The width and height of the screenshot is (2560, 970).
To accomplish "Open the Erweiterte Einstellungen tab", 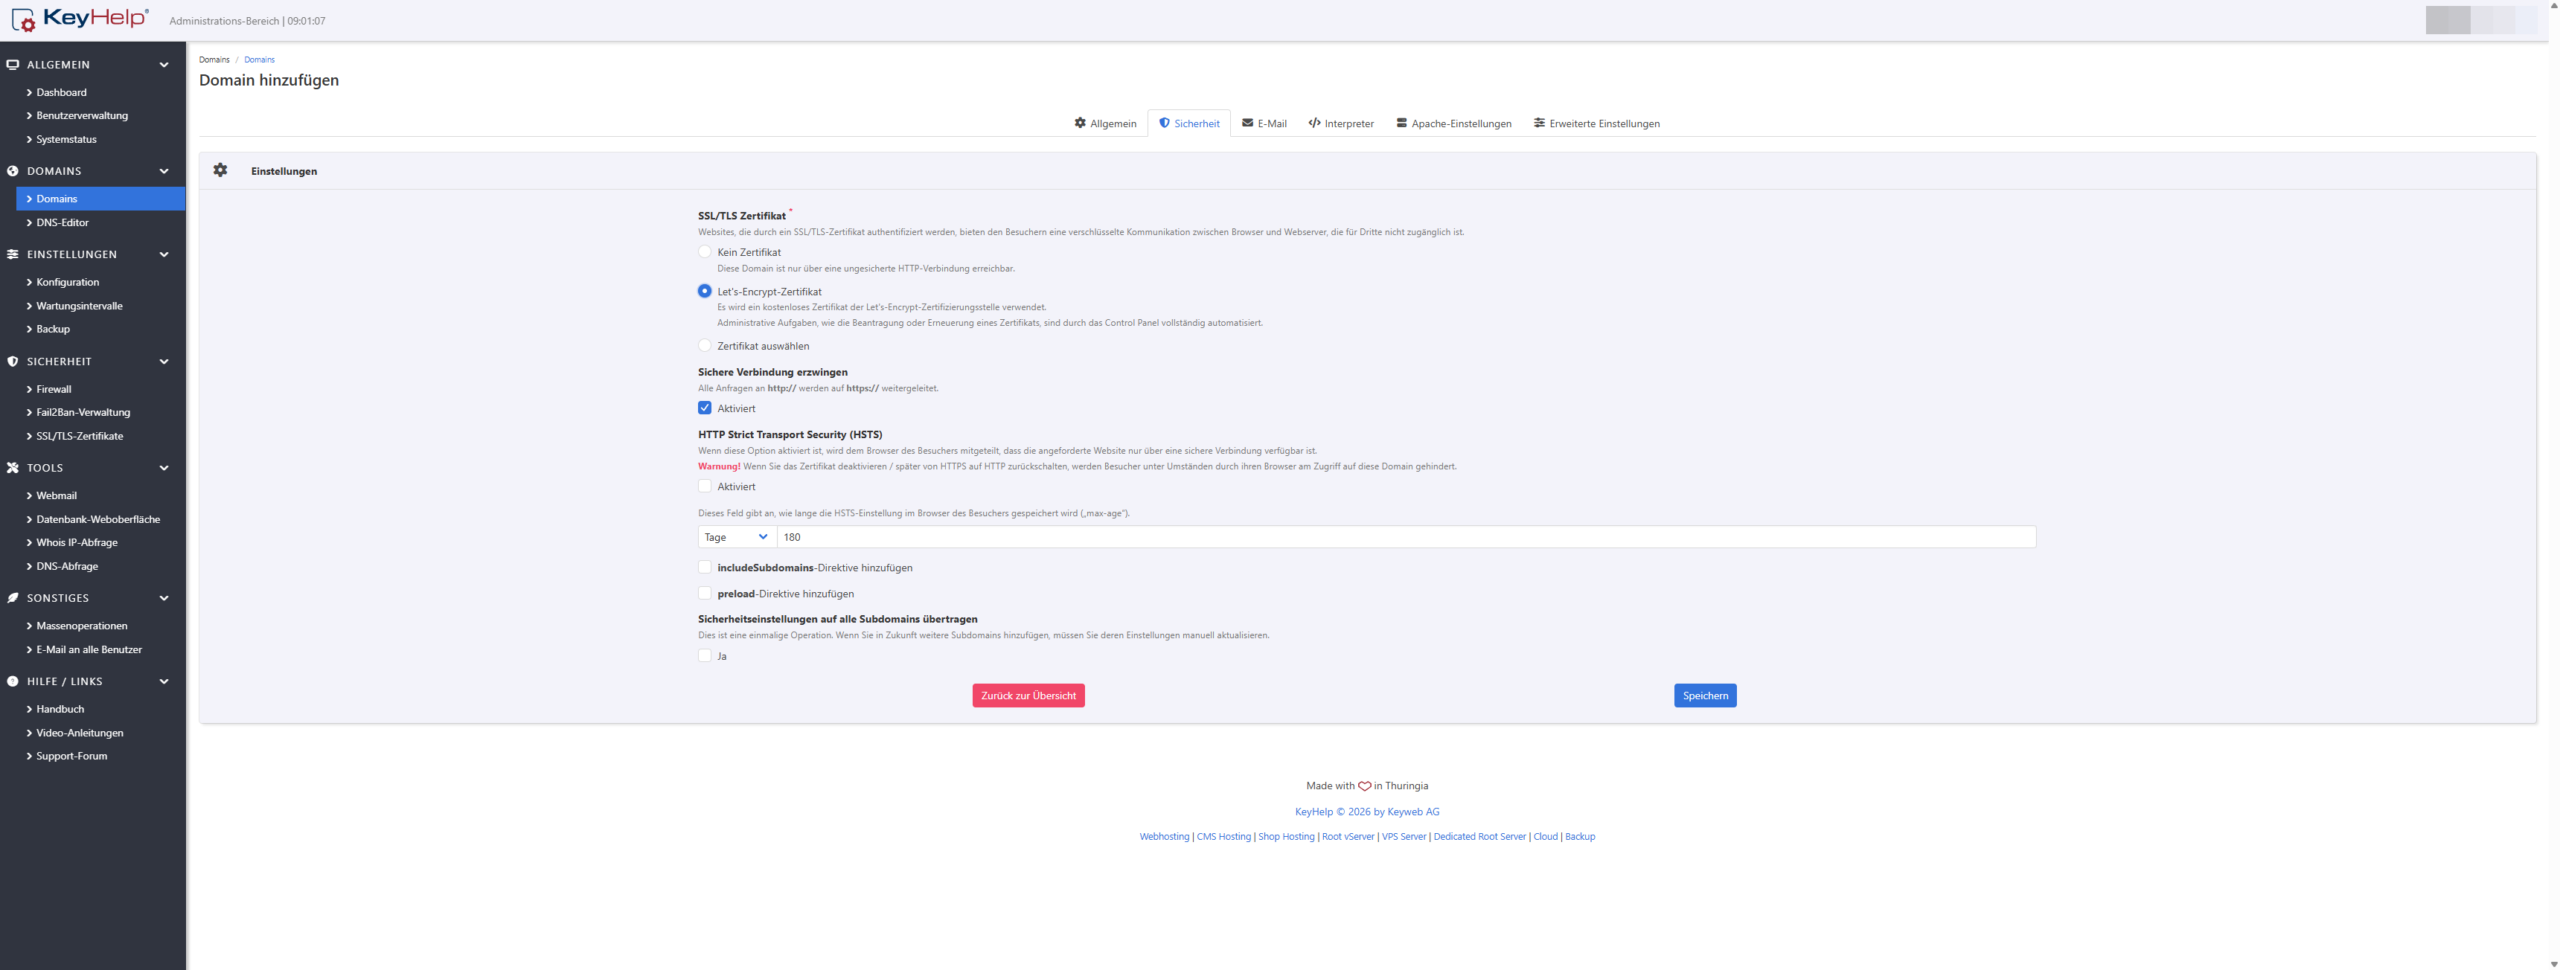I will (1597, 124).
